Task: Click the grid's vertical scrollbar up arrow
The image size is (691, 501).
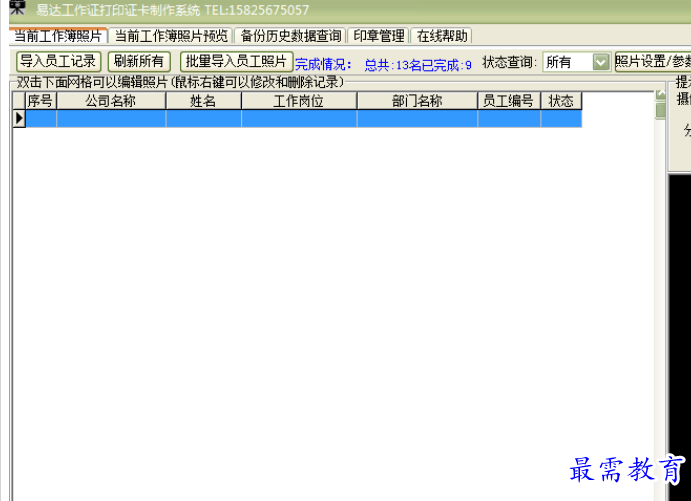Action: coord(660,95)
